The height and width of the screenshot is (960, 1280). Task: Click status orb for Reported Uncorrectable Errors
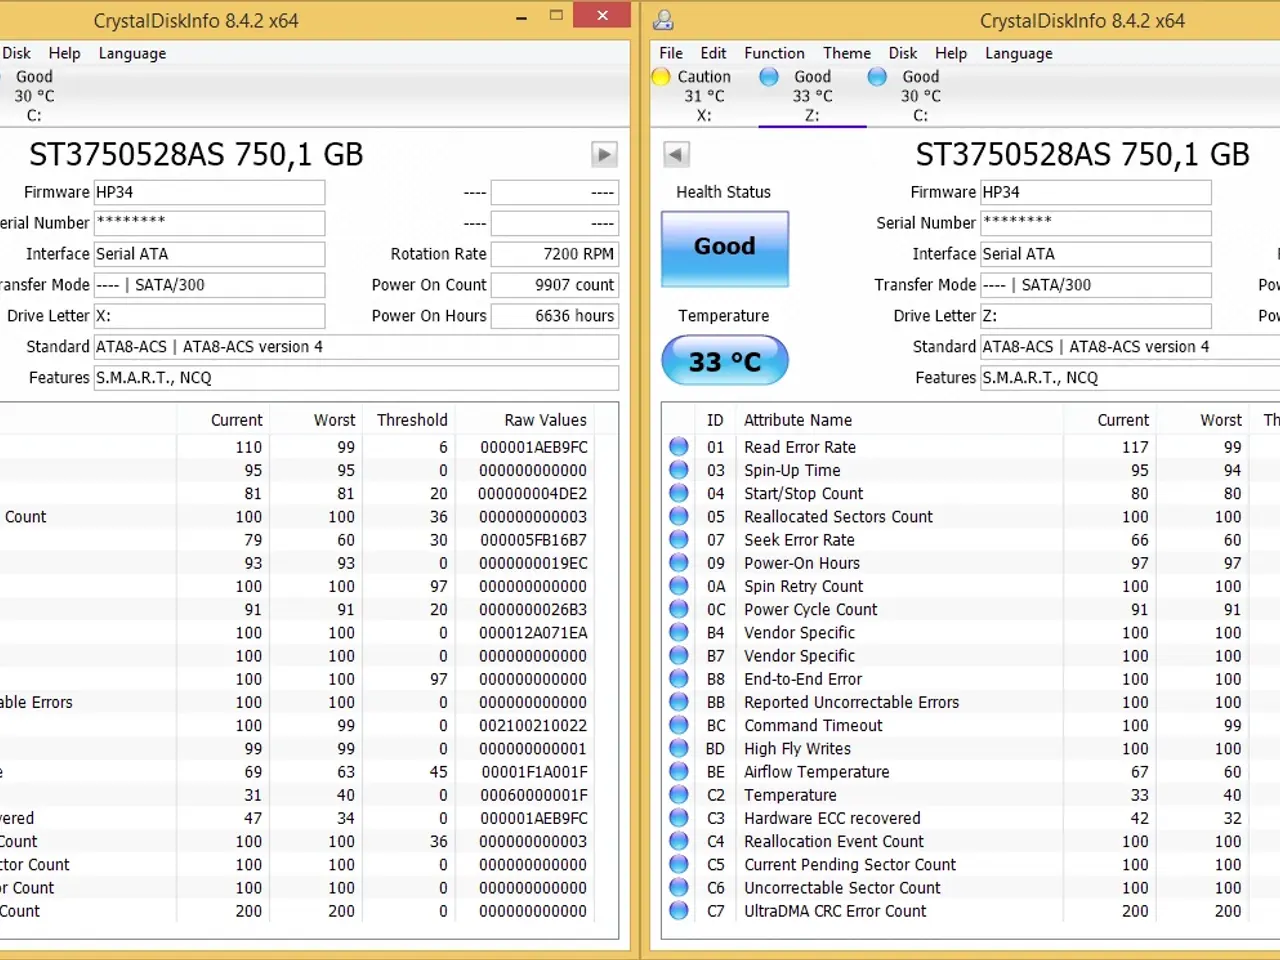[679, 702]
